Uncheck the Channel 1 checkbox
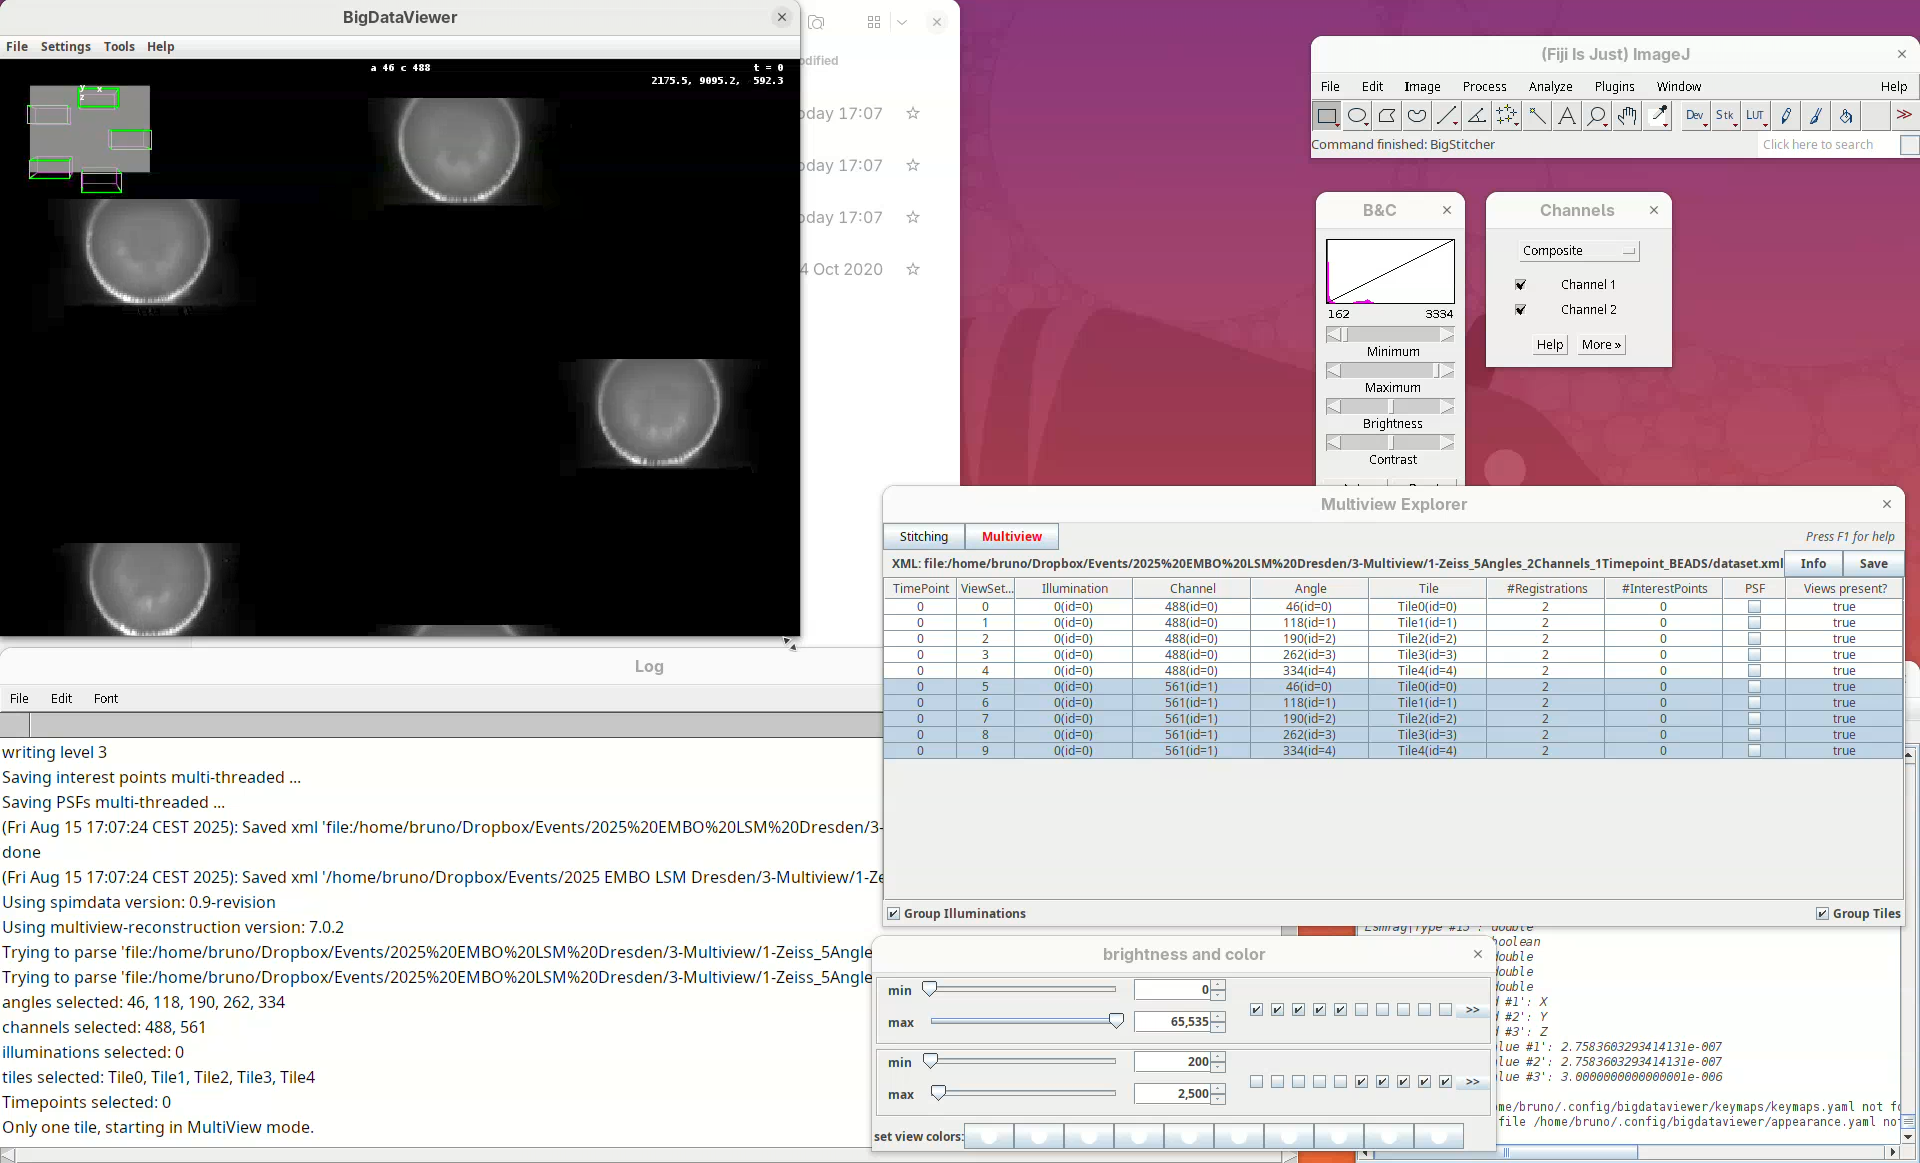Image resolution: width=1920 pixels, height=1163 pixels. click(1520, 285)
